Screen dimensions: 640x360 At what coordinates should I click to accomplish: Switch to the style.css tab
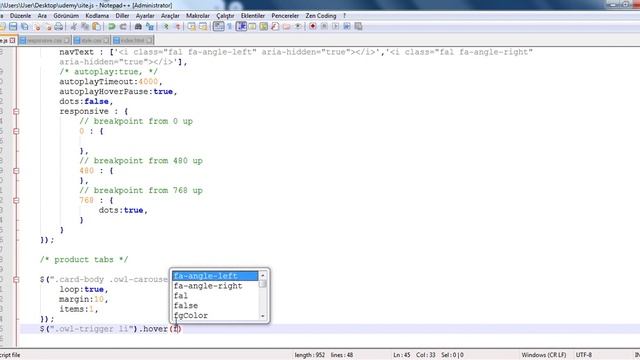[91, 40]
